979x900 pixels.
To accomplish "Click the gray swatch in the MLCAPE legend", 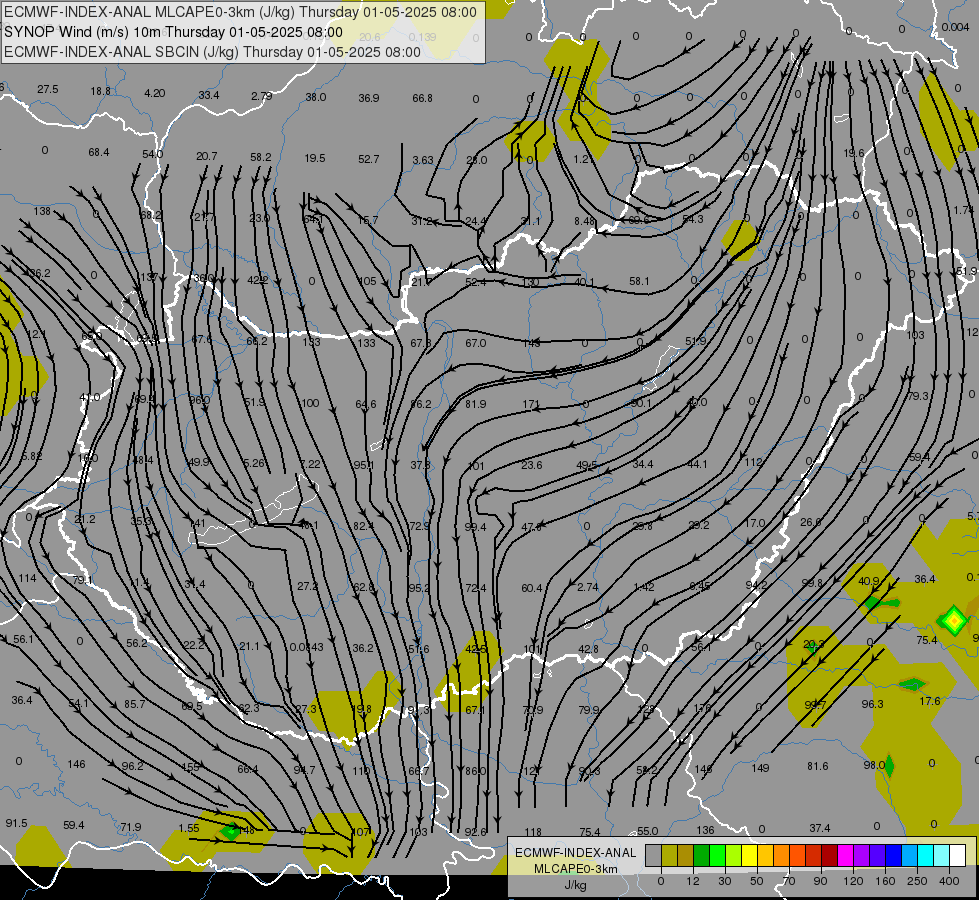I will click(x=653, y=856).
